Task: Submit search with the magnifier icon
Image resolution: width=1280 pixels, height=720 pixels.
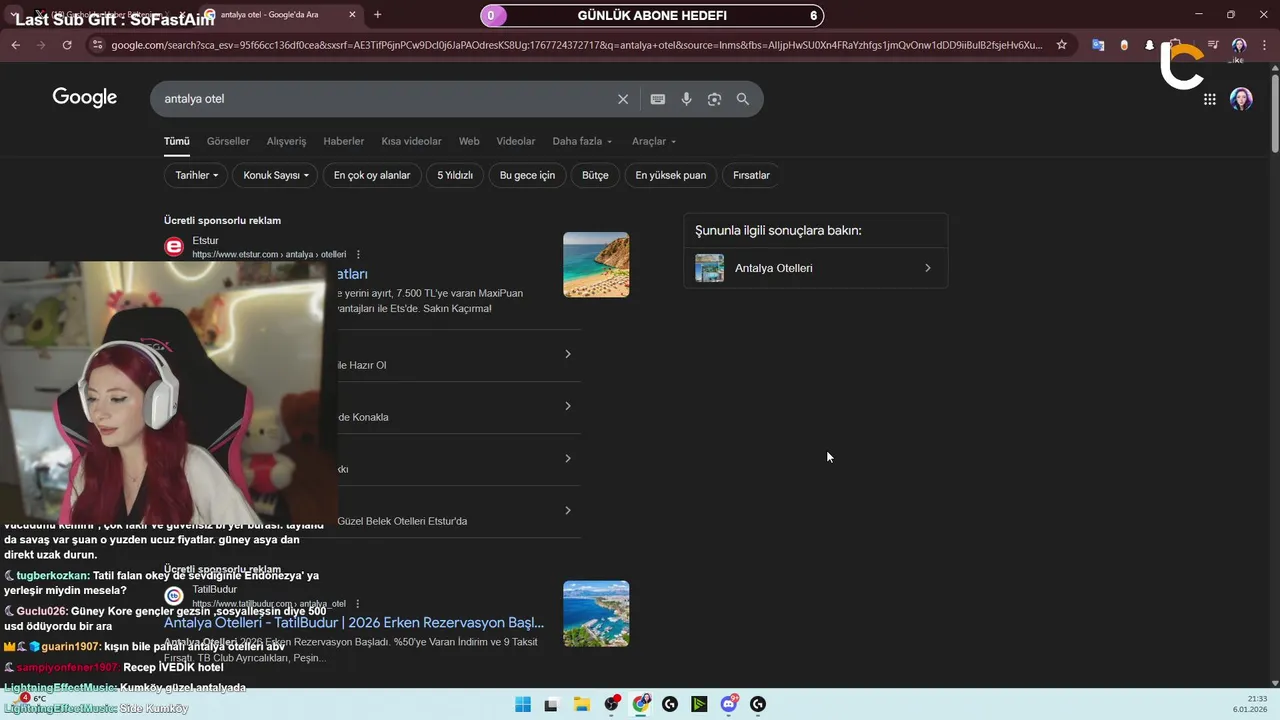Action: click(743, 99)
